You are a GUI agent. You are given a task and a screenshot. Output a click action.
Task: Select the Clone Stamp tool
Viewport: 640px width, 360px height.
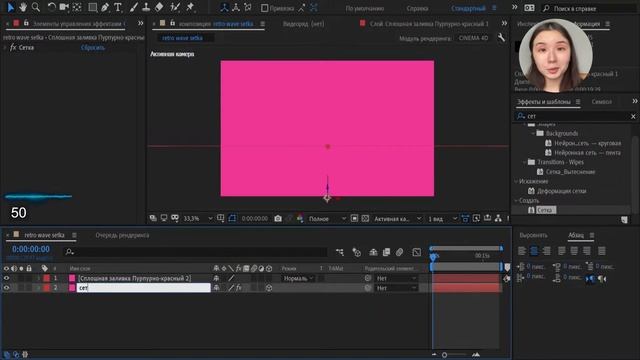[146, 7]
